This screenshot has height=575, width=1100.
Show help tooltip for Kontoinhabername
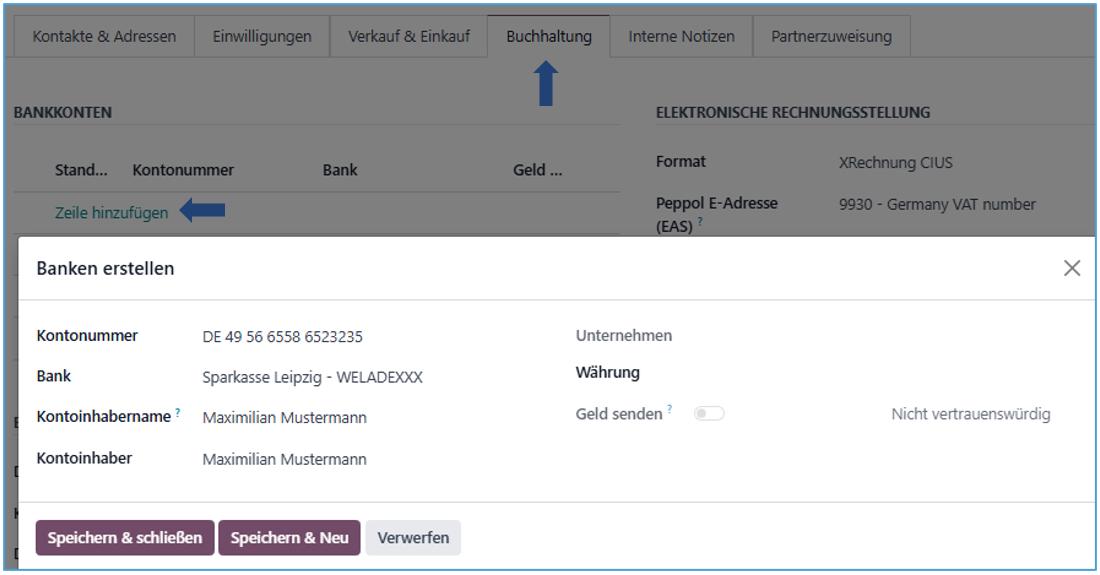click(178, 412)
